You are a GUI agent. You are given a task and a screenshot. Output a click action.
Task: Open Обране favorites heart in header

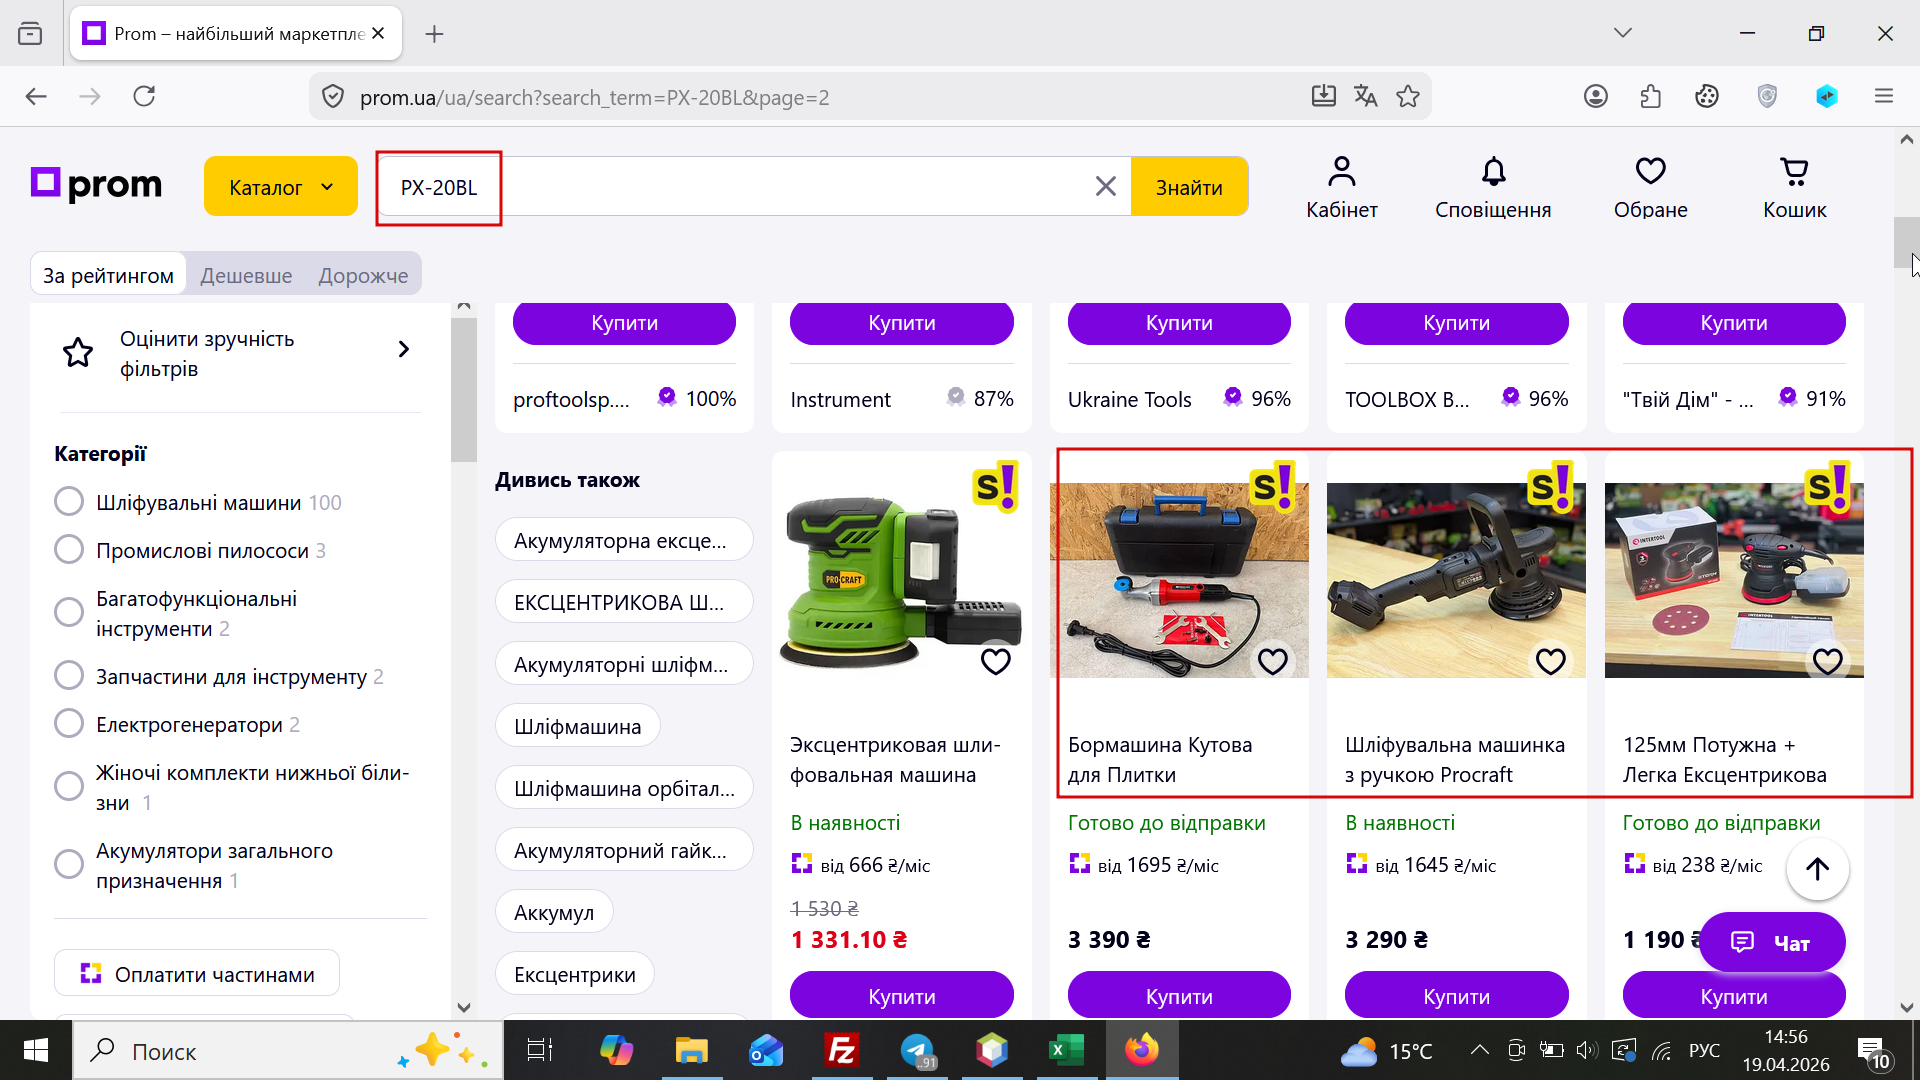point(1650,173)
